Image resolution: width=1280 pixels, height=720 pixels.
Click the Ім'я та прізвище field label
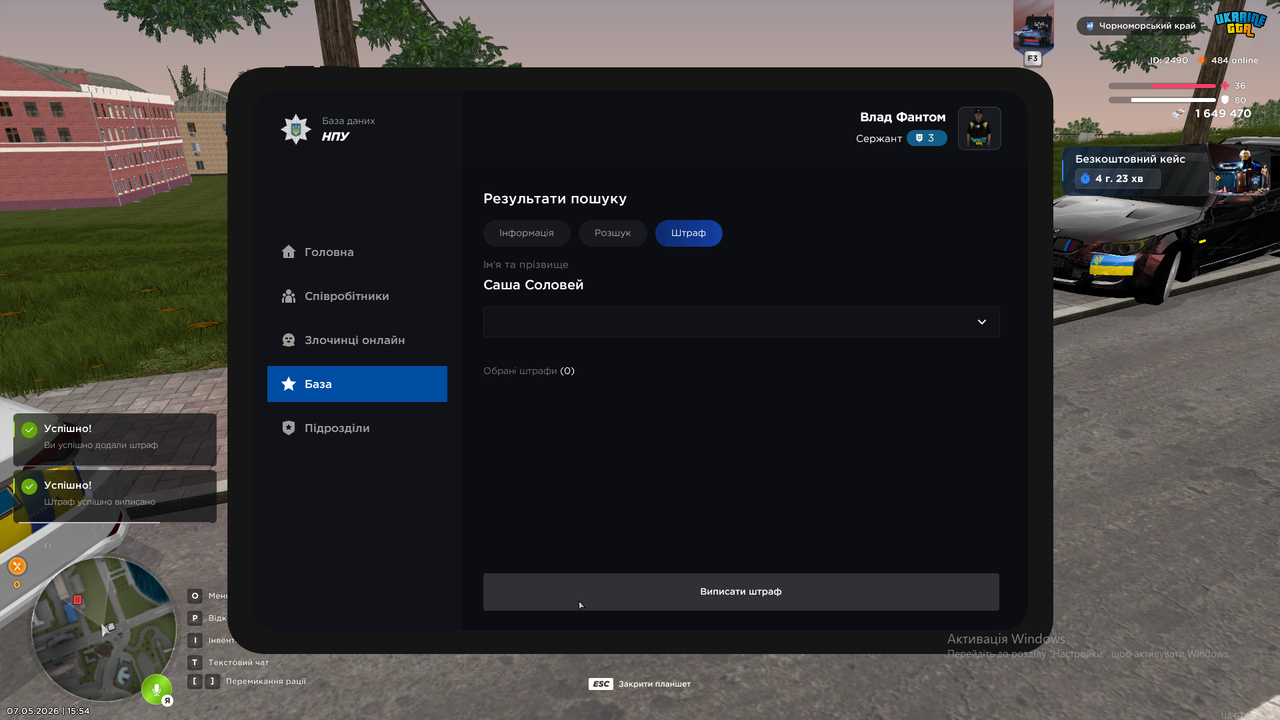coord(526,265)
